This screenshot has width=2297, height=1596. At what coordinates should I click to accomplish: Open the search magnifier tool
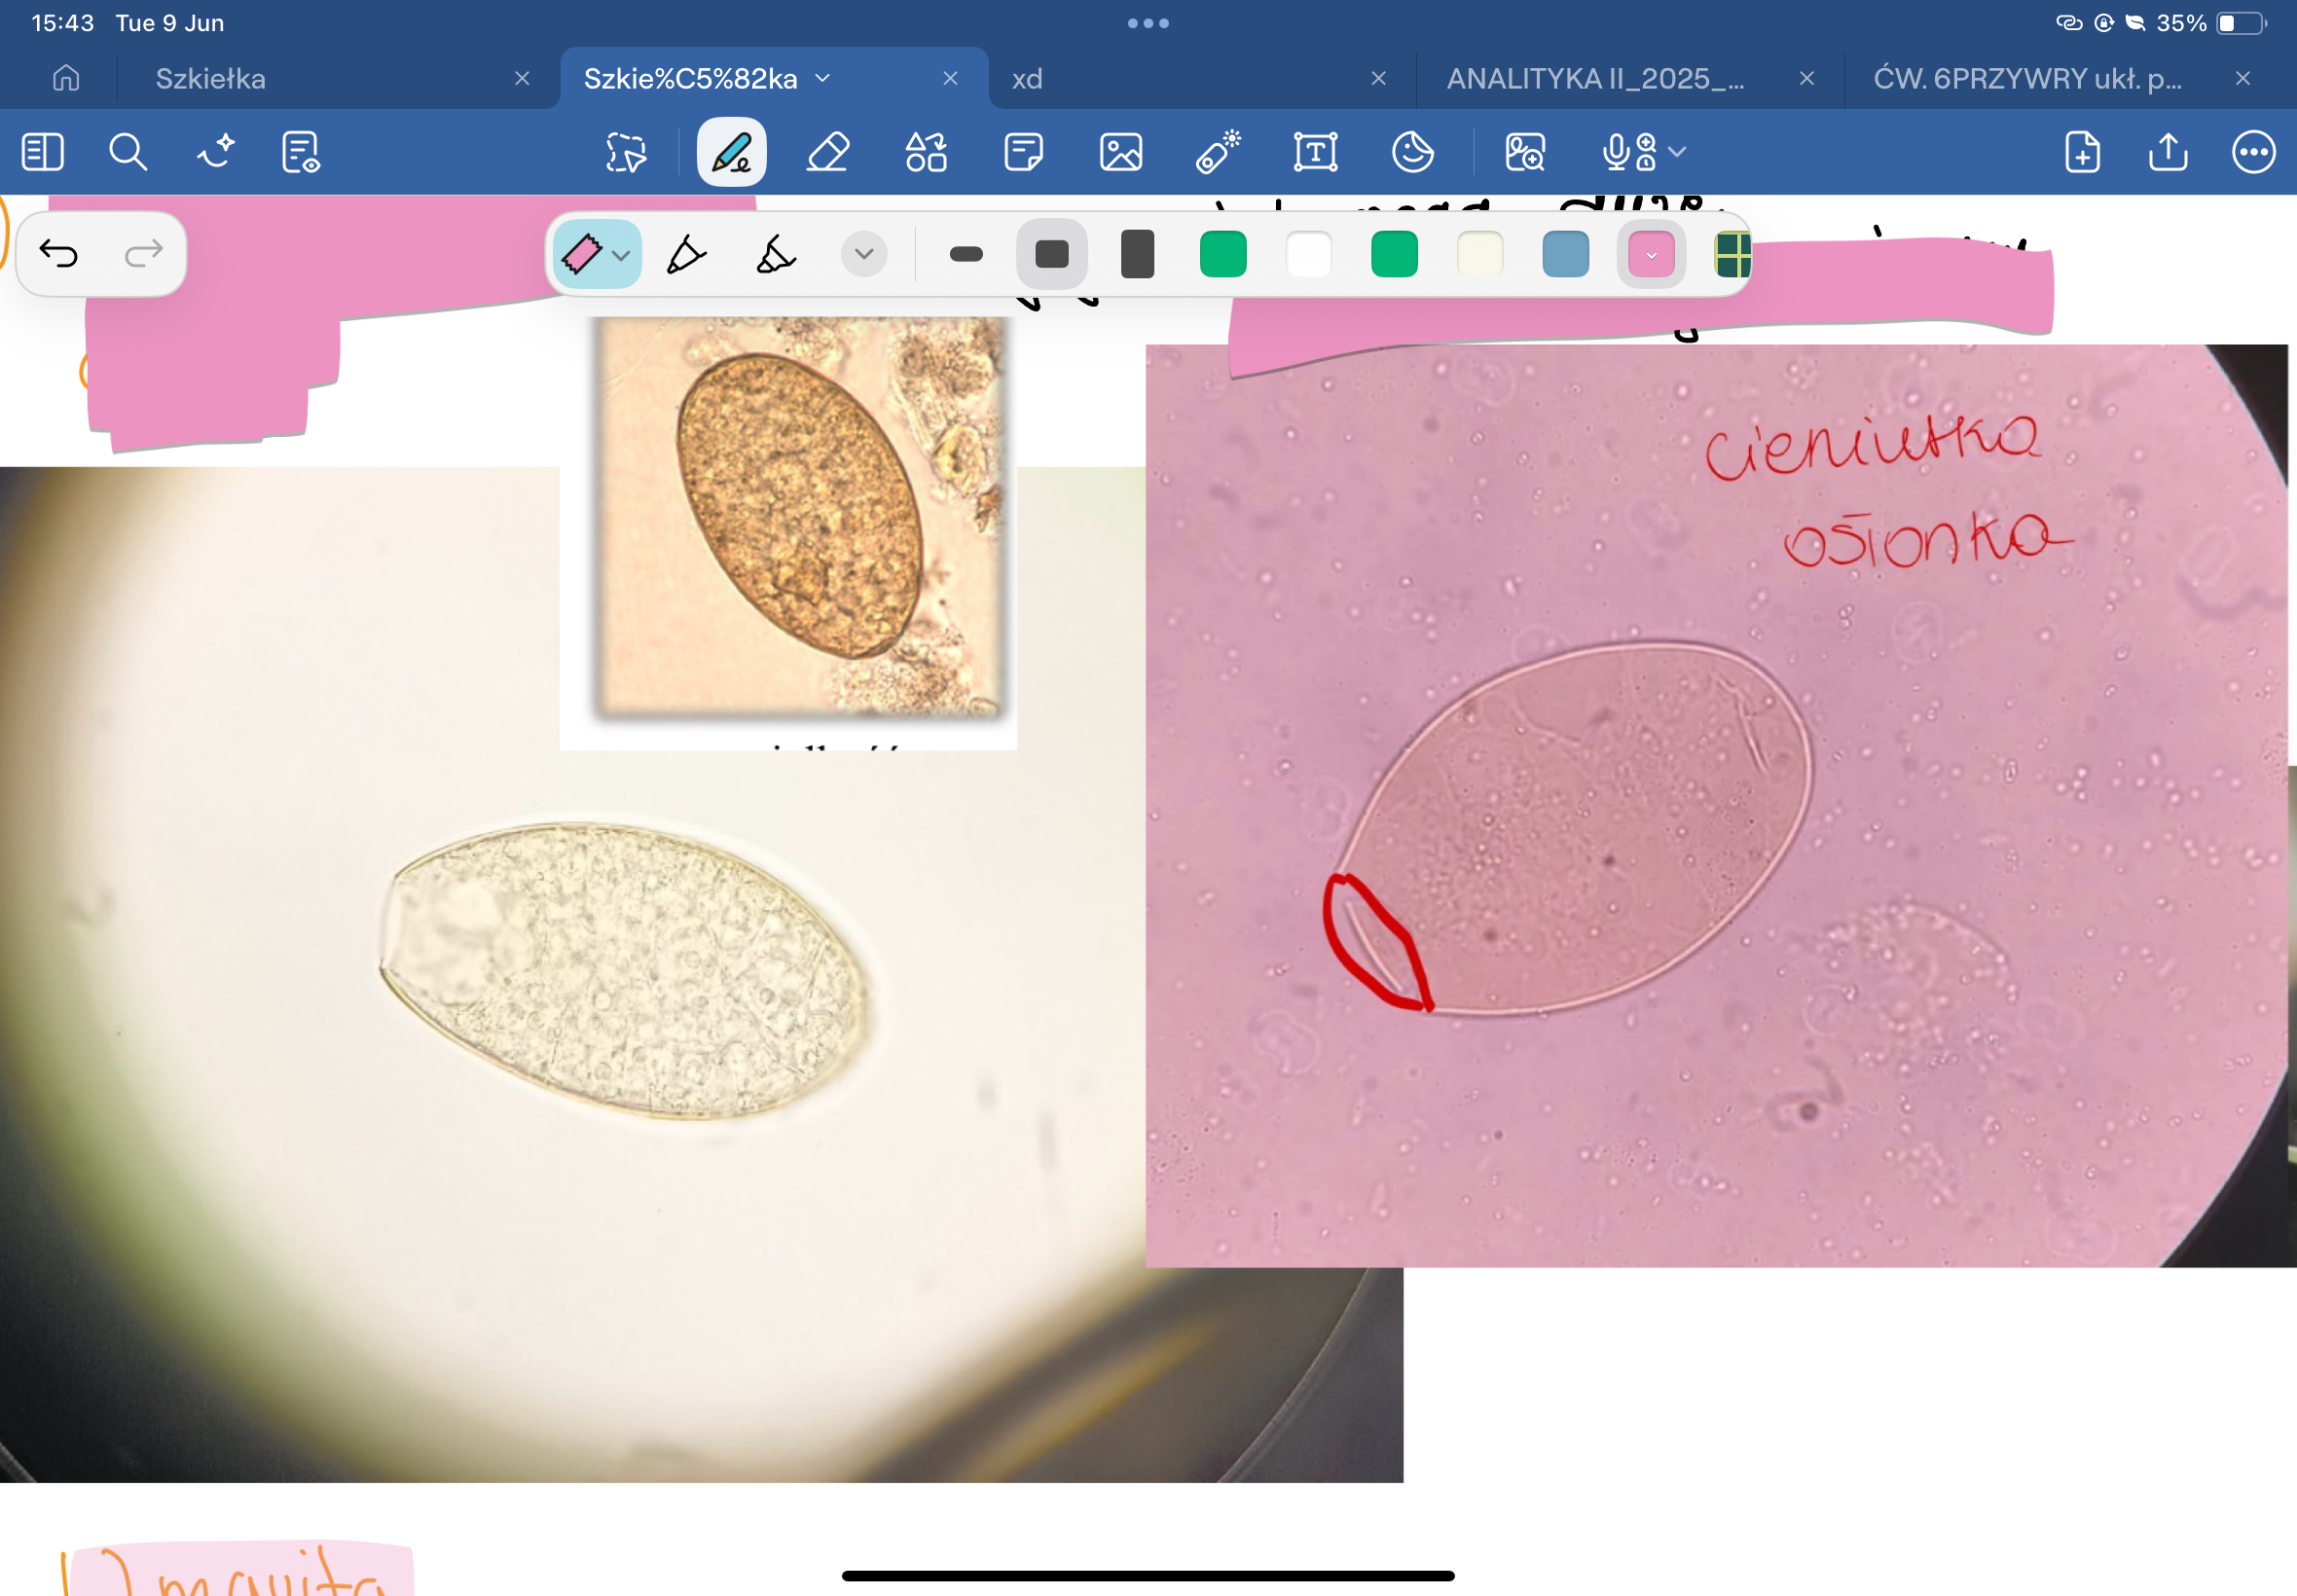click(128, 152)
